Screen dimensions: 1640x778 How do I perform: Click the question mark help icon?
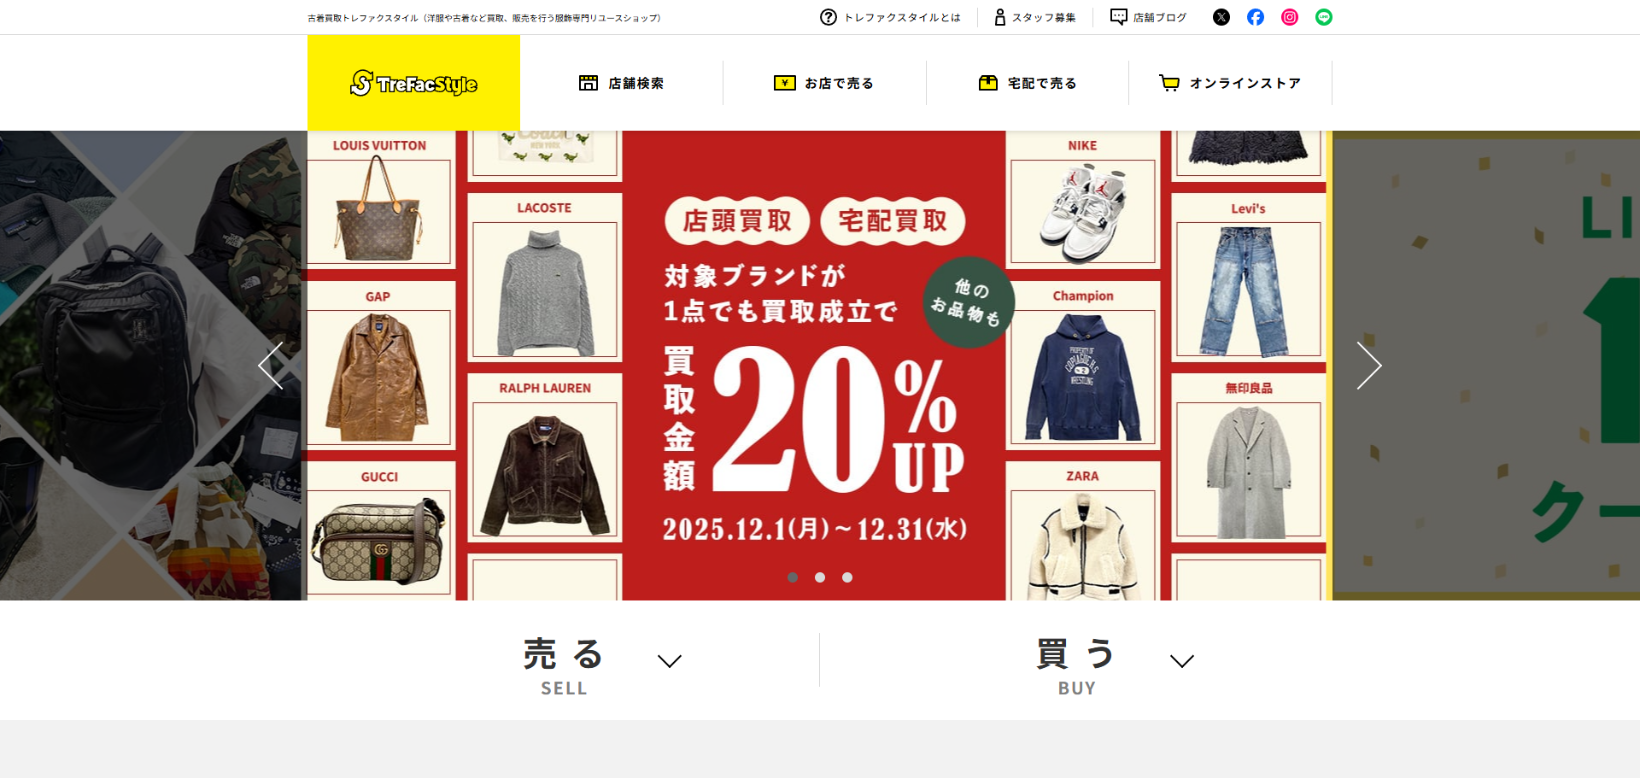tap(828, 17)
